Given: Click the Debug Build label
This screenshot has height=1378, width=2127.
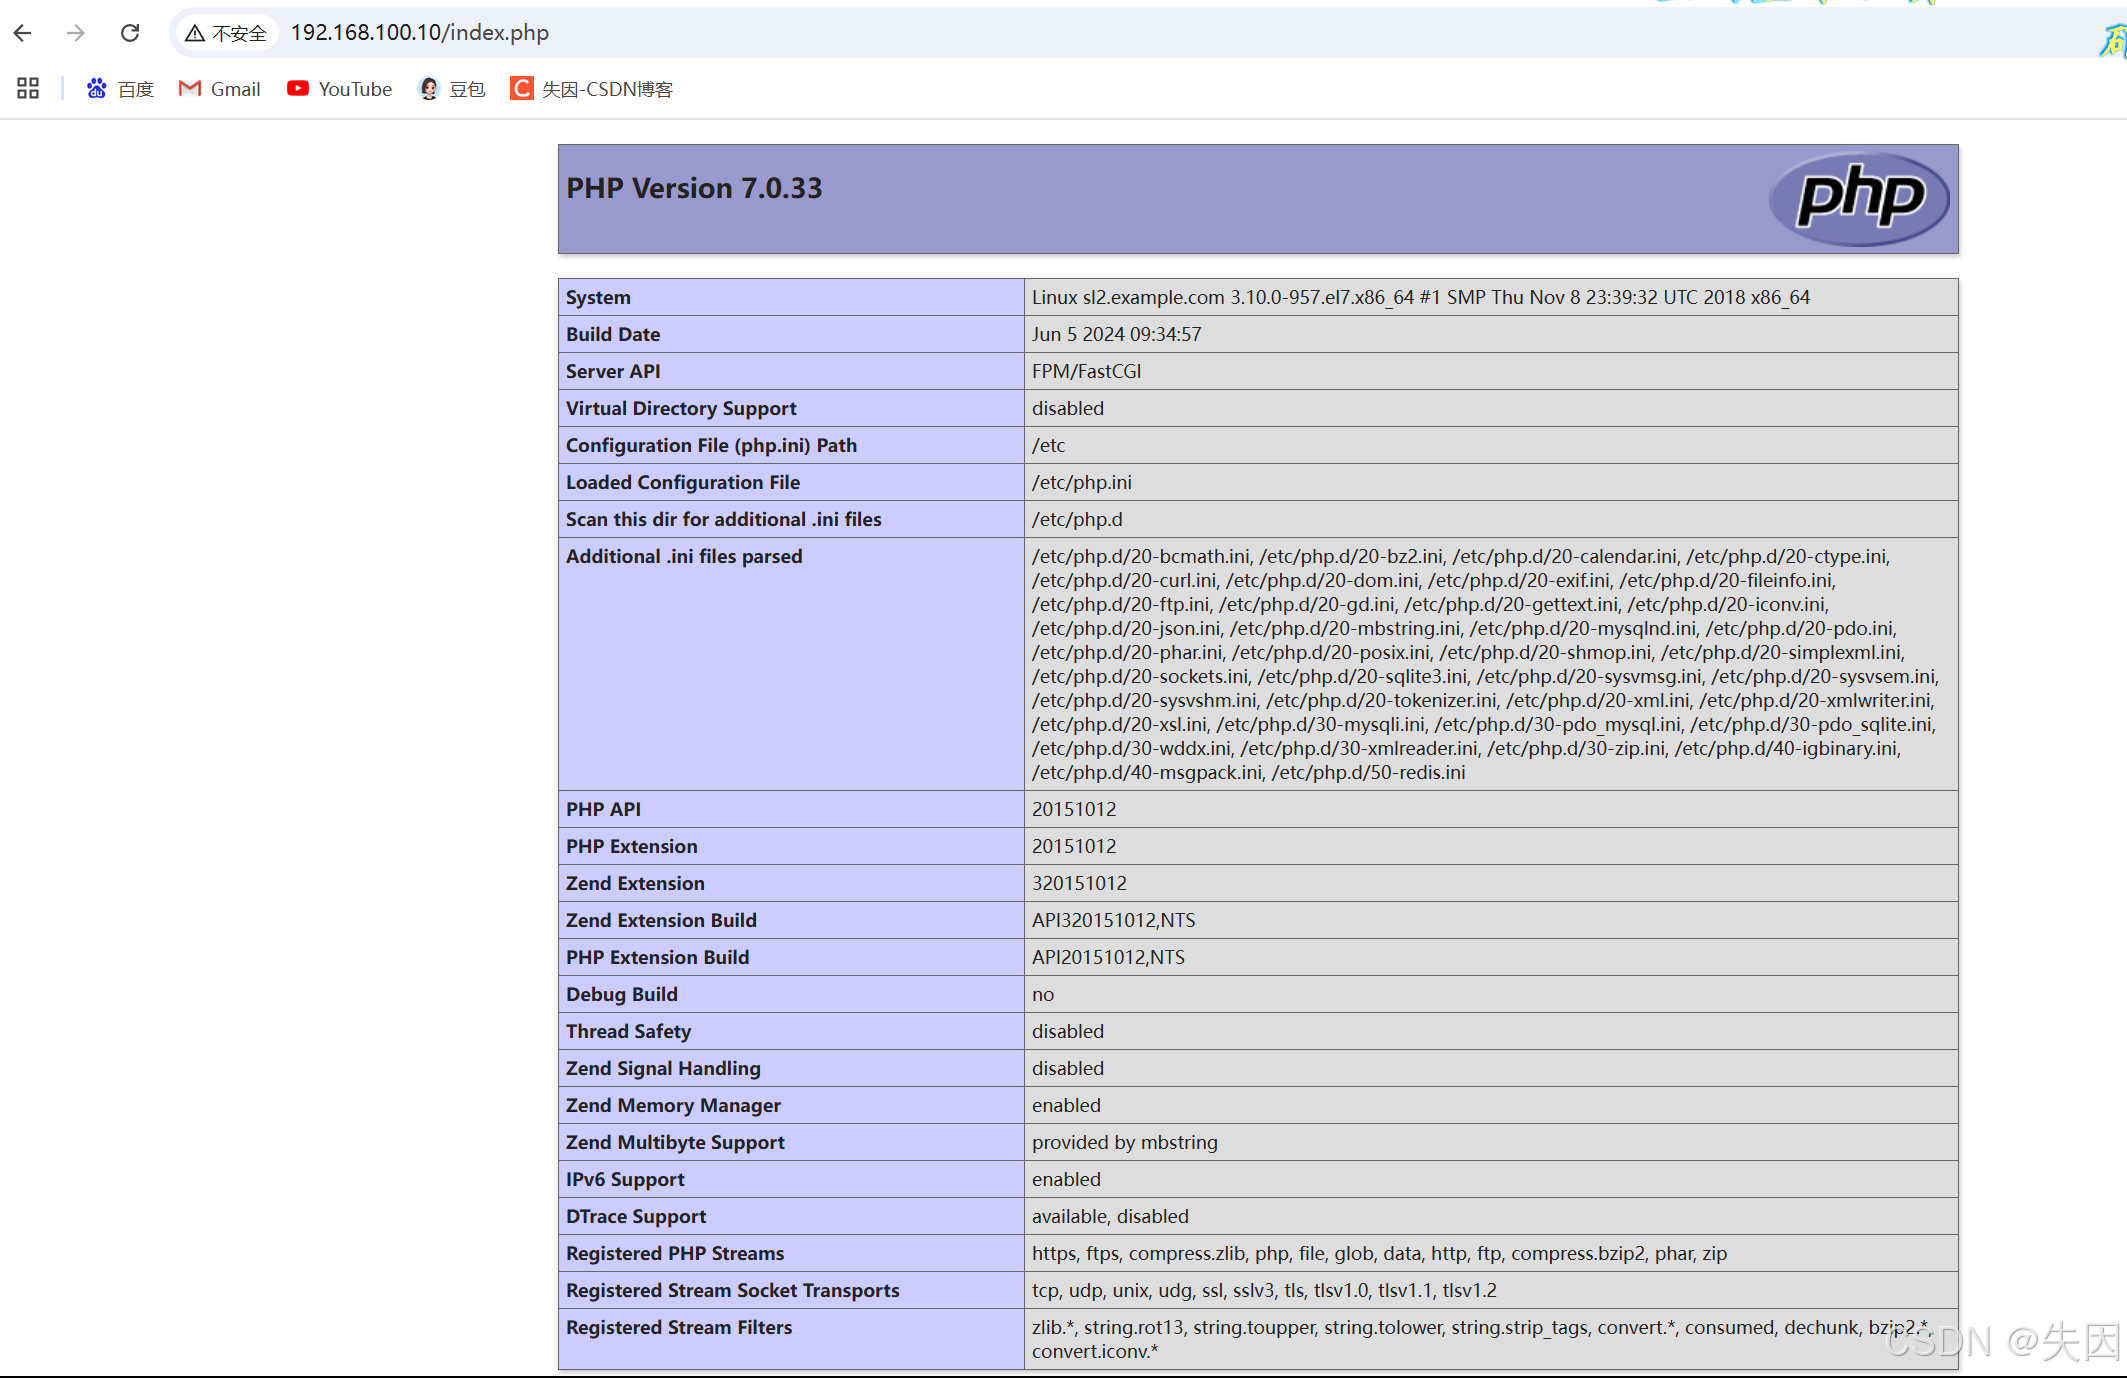Looking at the screenshot, I should pyautogui.click(x=622, y=994).
